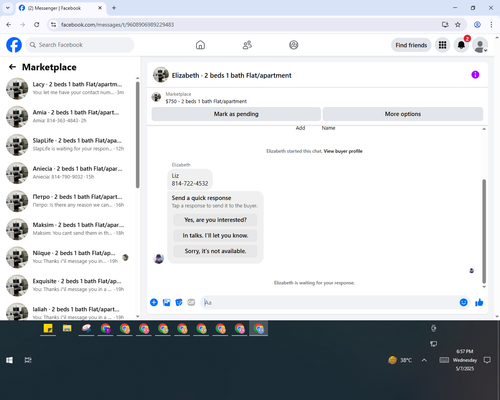Attach a photo using the image icon
Viewport: 500px width, 400px height.
pos(166,302)
